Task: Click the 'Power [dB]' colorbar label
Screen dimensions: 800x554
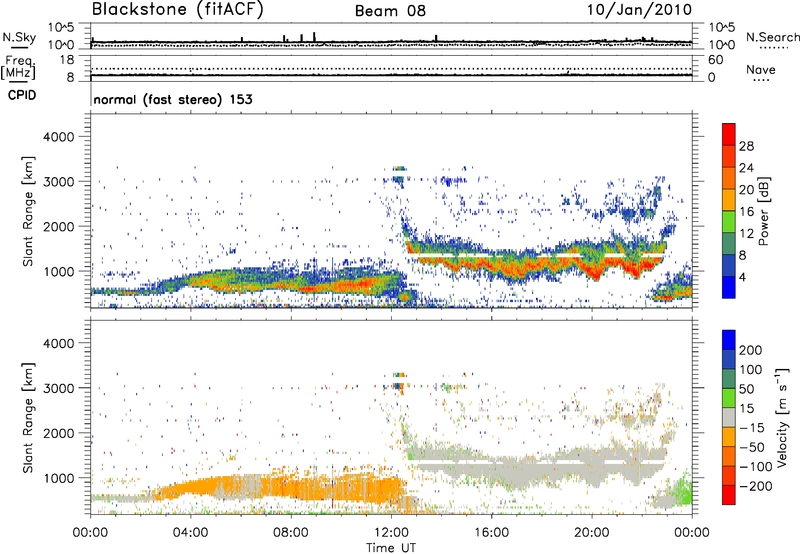Action: [x=764, y=211]
